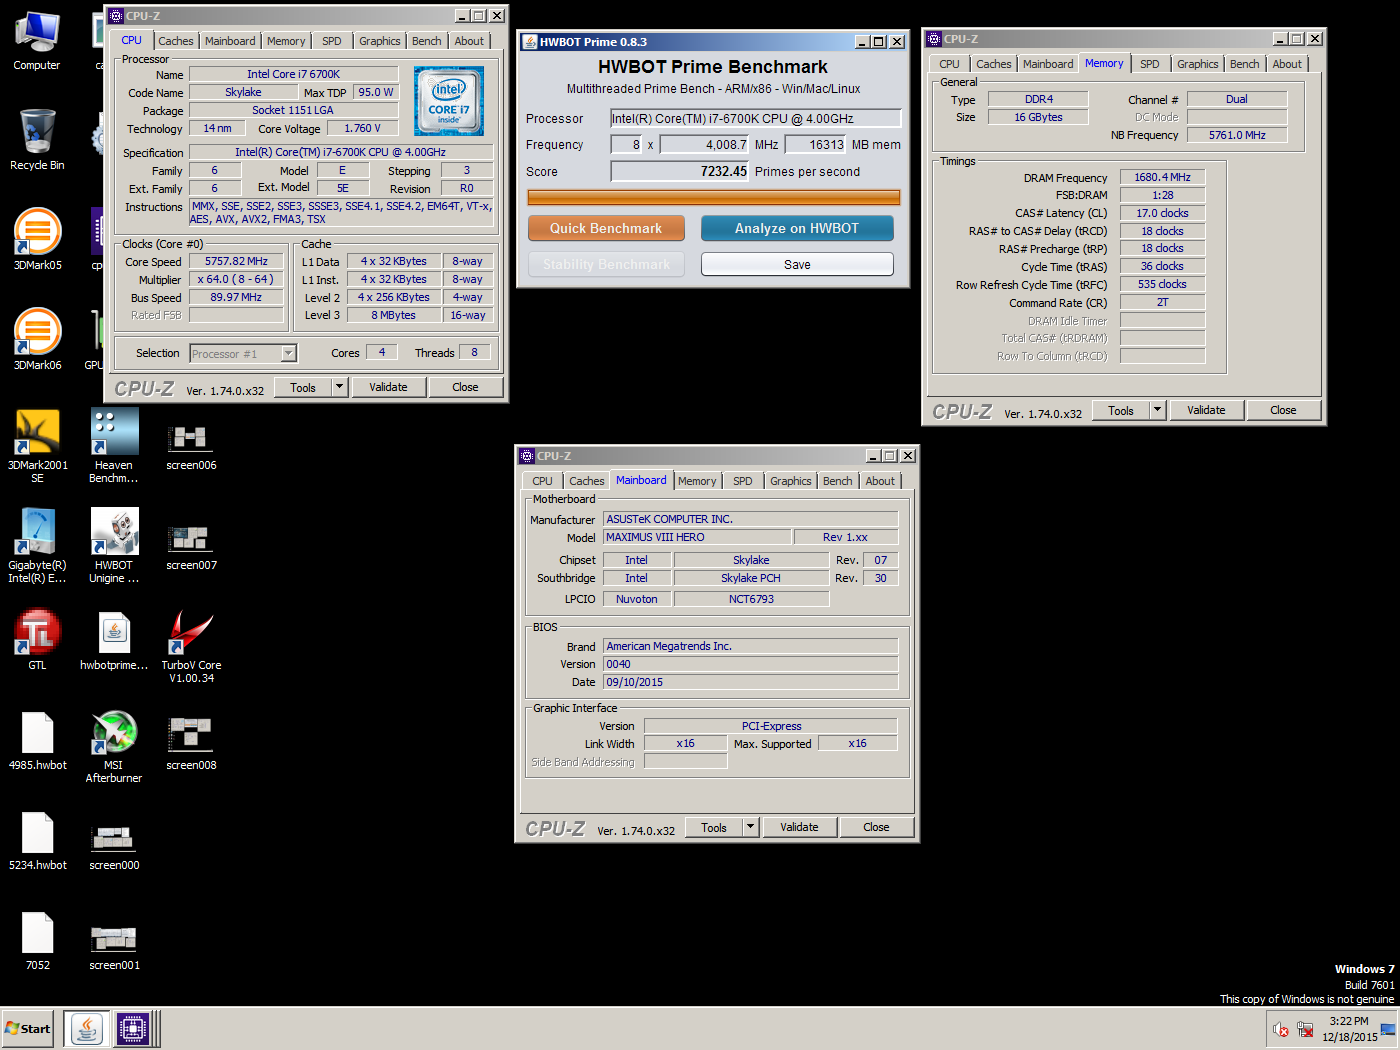This screenshot has width=1400, height=1050.
Task: Click Analyze on HWBOT button
Action: [797, 228]
